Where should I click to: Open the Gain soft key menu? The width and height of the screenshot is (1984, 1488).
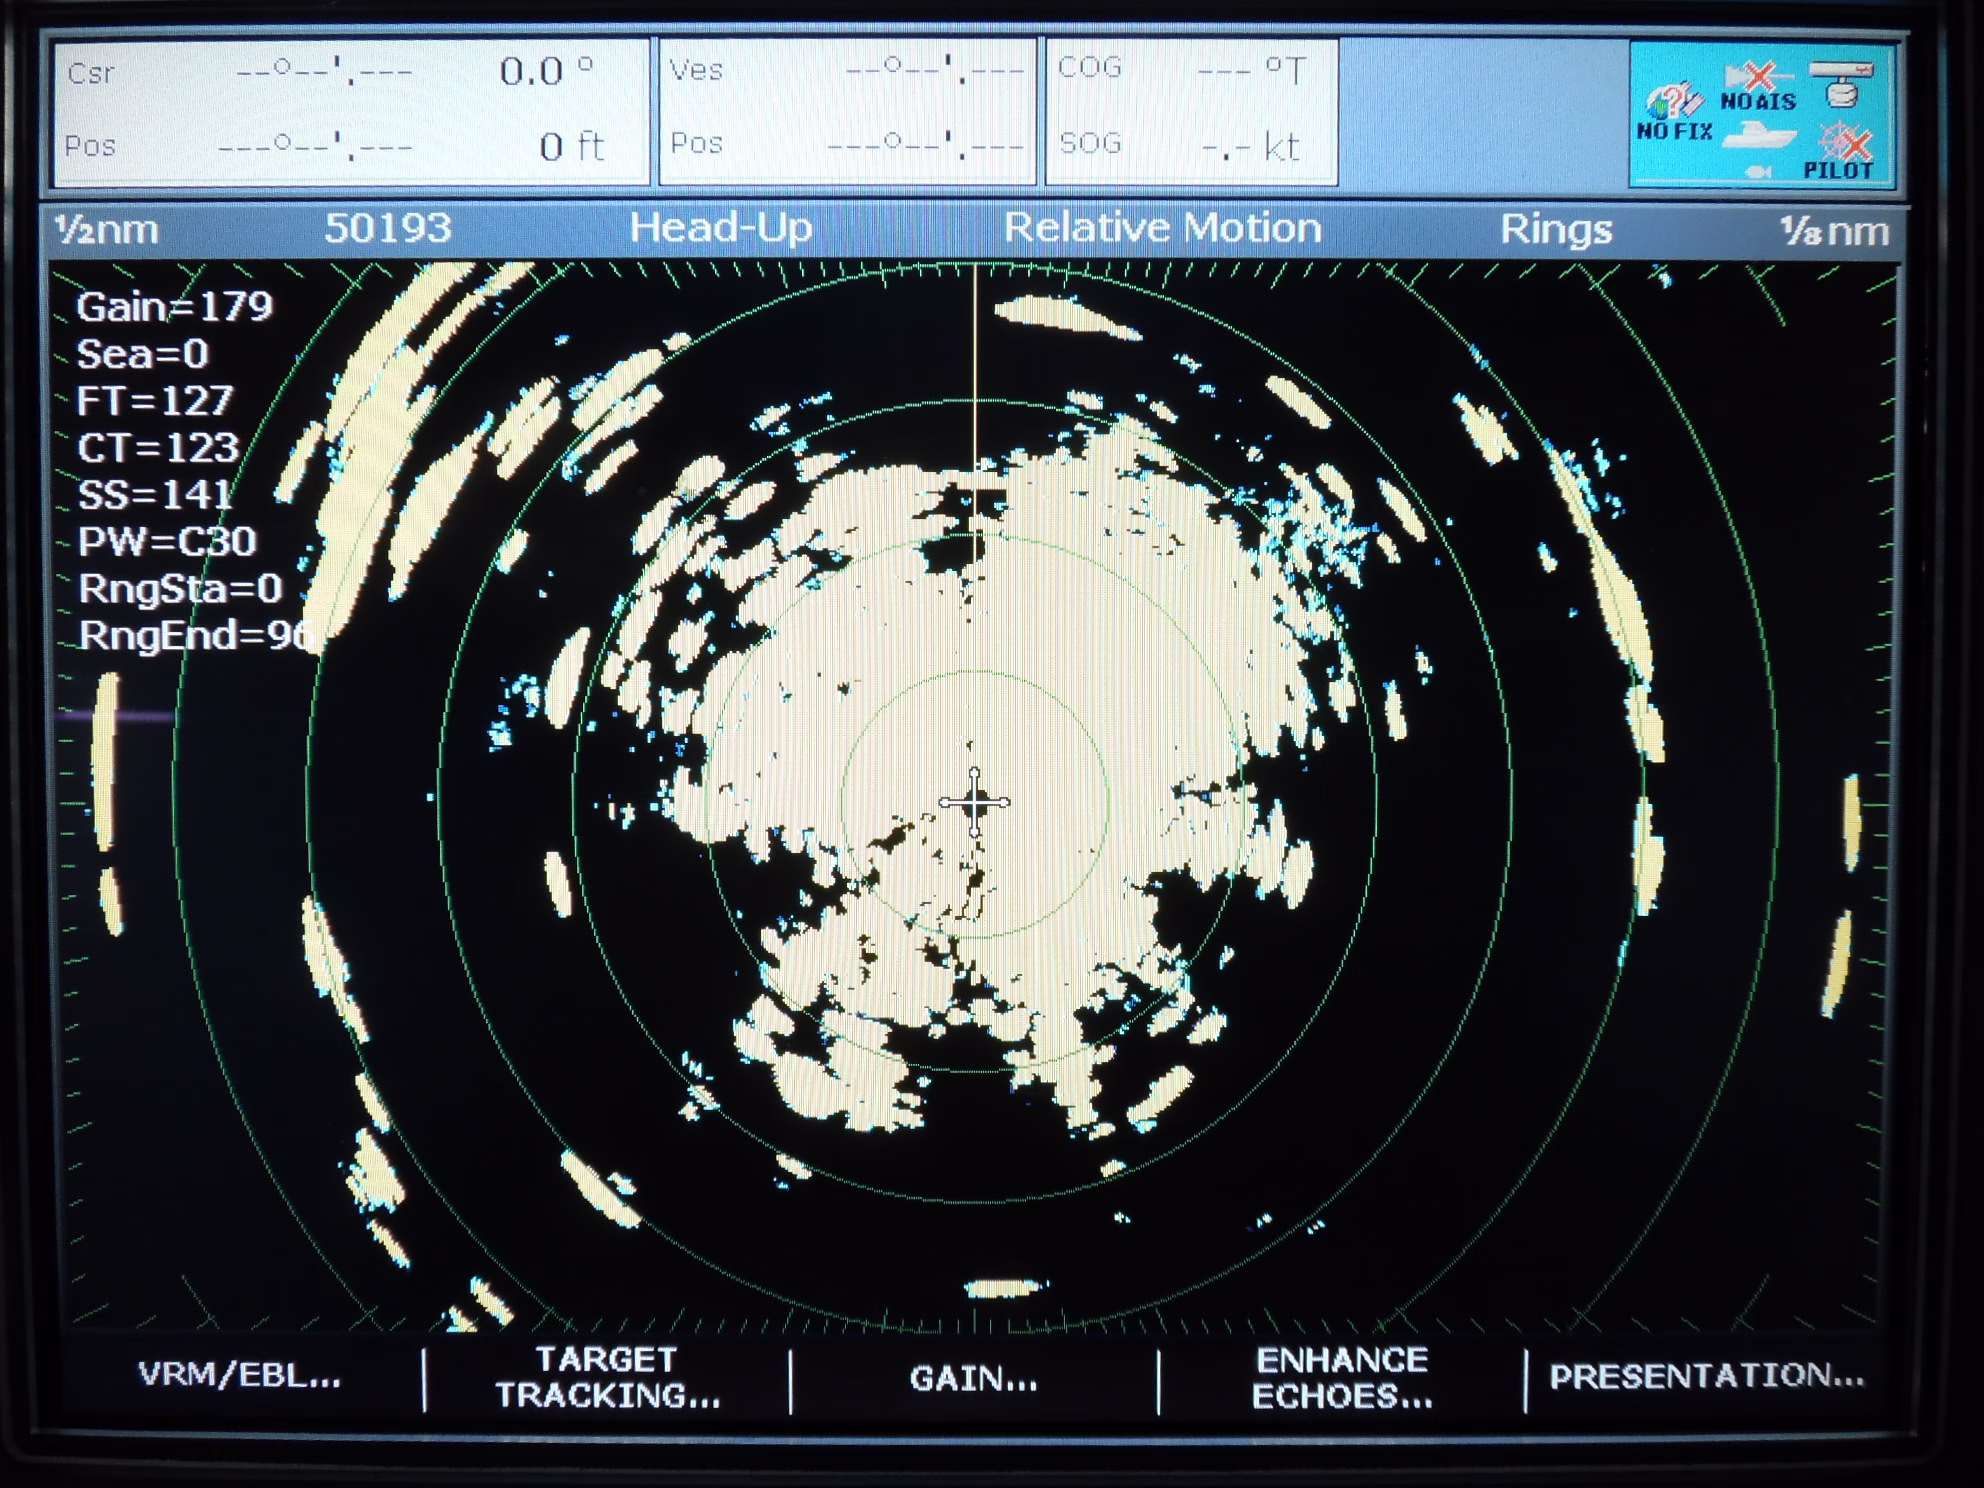[973, 1379]
